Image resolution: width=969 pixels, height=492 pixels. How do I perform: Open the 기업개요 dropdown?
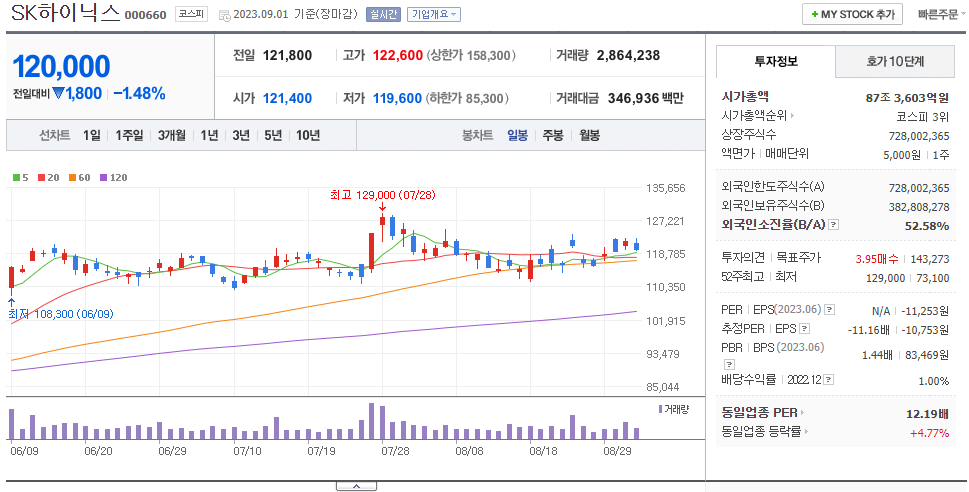tap(434, 14)
